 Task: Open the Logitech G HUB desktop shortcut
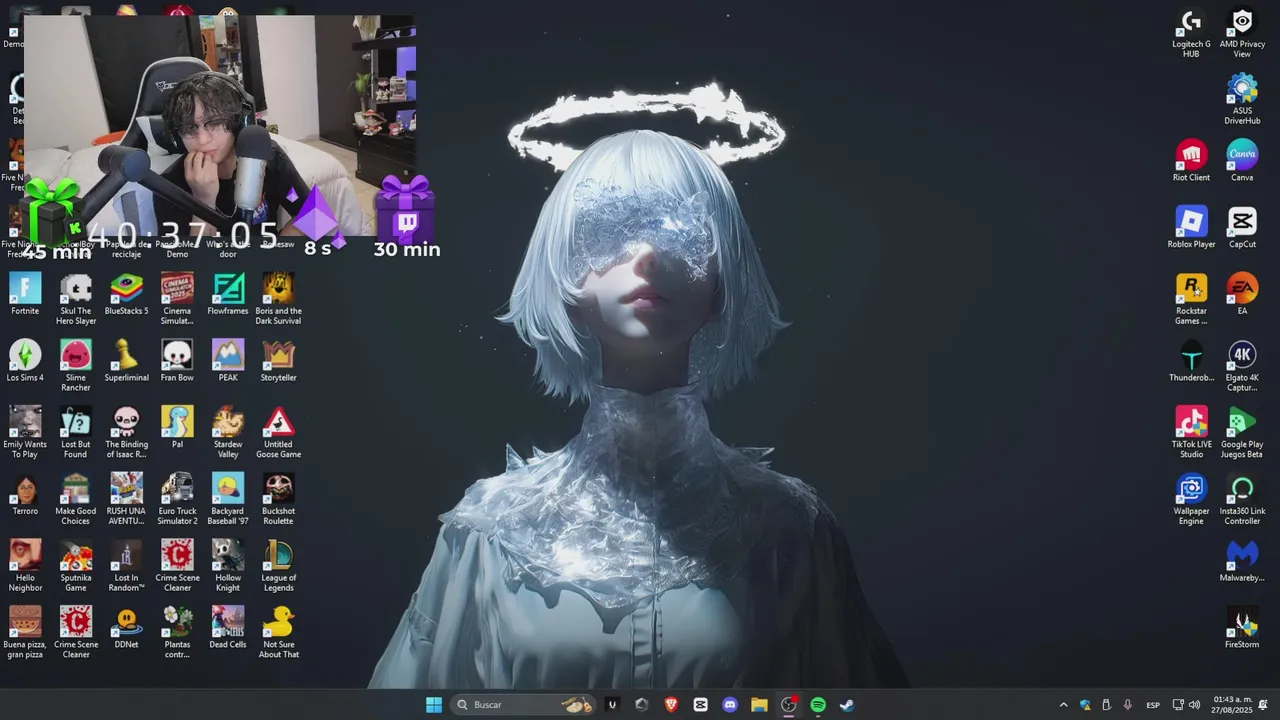tap(1191, 33)
